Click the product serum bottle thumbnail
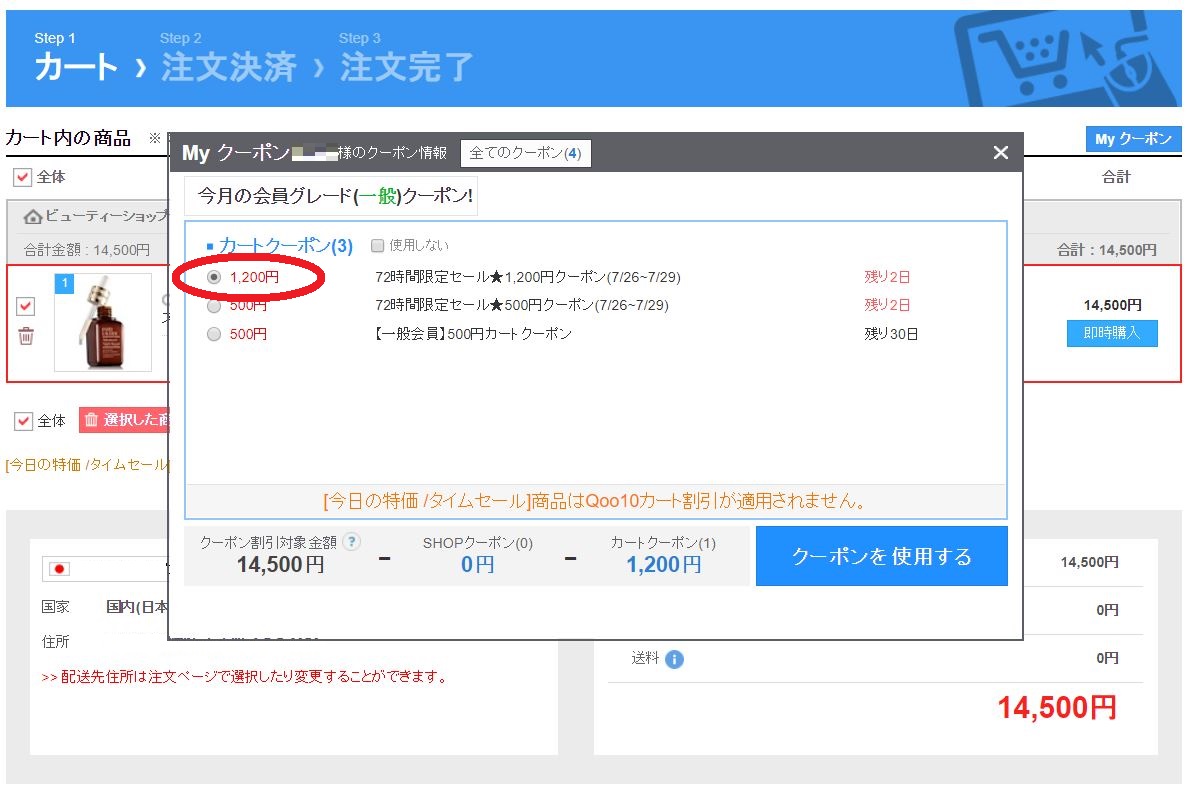1187x795 pixels. coord(103,323)
